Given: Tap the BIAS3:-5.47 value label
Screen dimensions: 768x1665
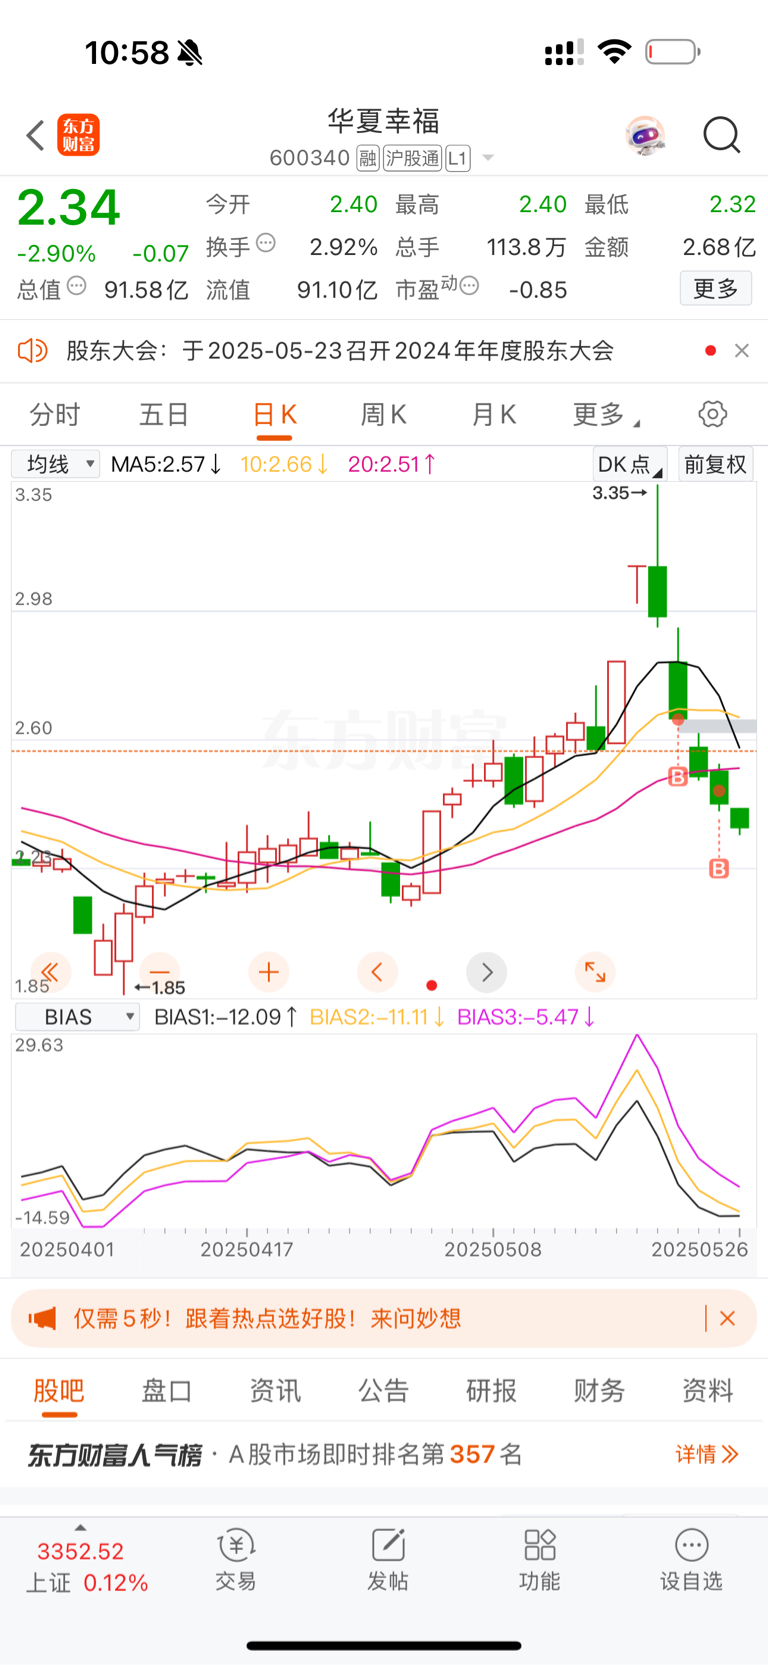Looking at the screenshot, I should (x=526, y=1017).
